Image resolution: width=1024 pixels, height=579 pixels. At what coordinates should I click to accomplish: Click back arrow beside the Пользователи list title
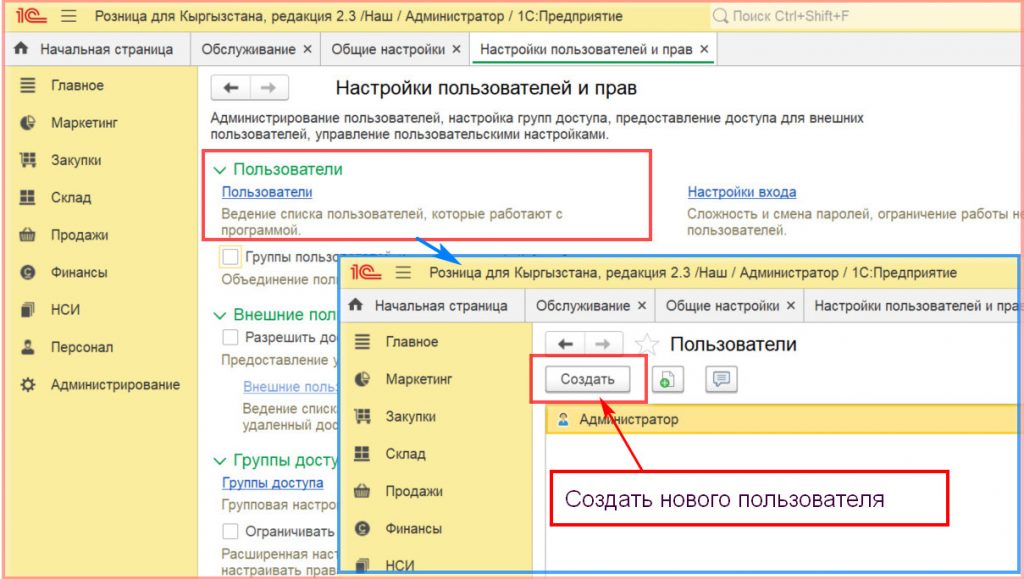(x=565, y=344)
